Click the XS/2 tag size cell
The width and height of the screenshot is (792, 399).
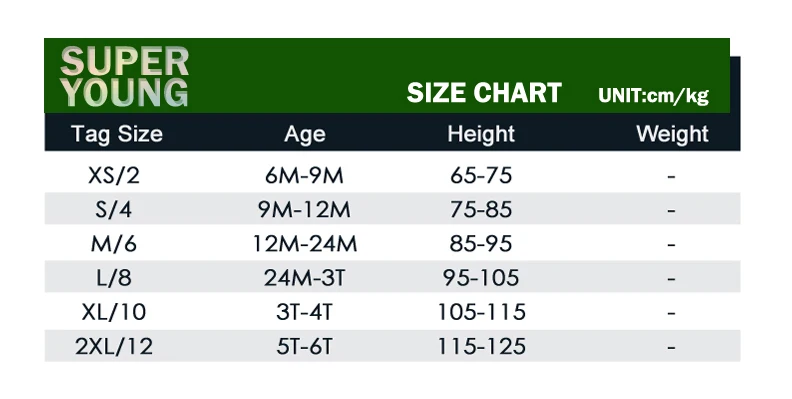[114, 176]
